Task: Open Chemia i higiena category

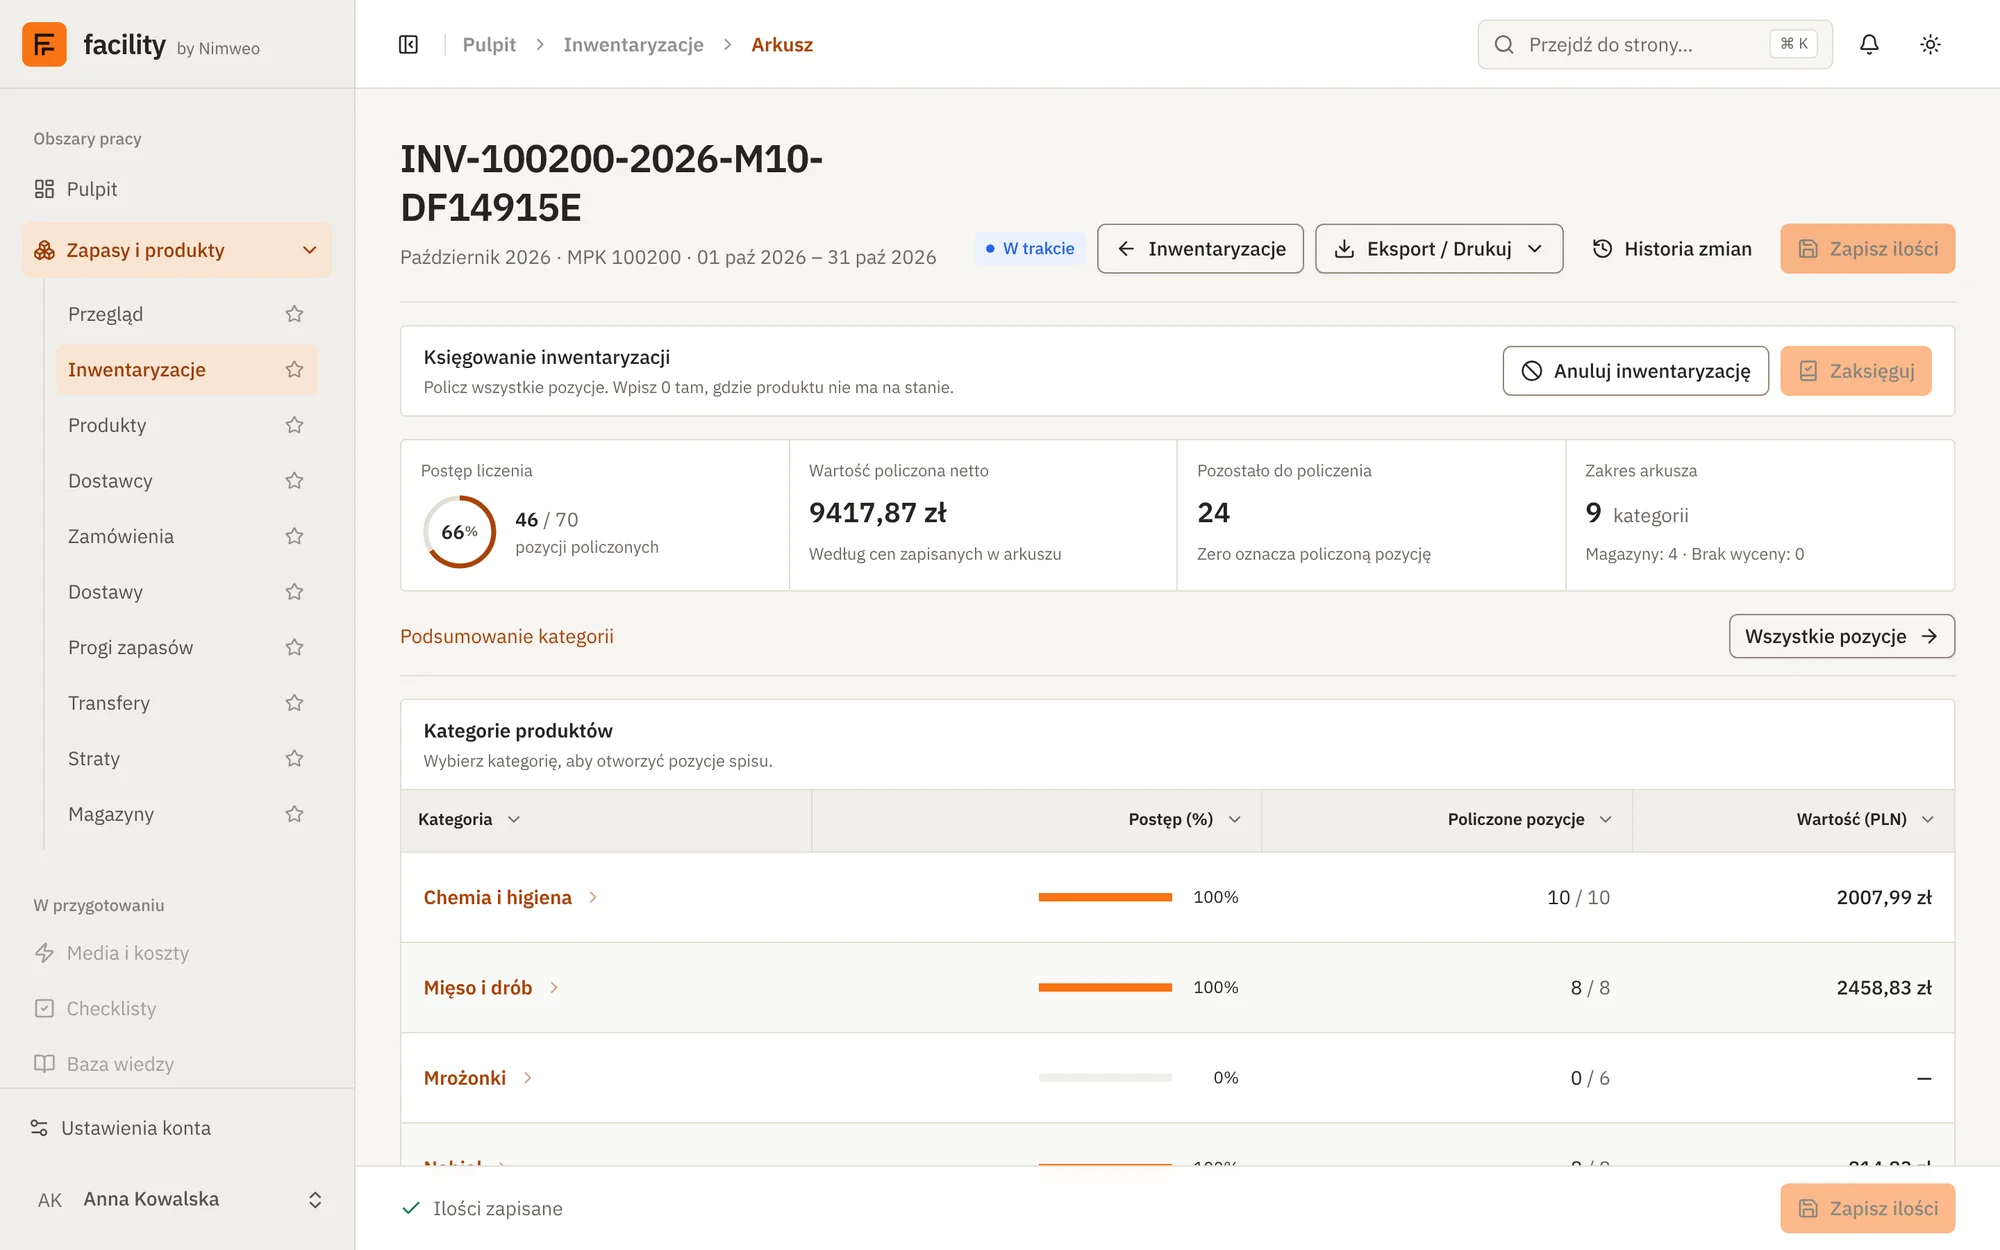Action: click(510, 898)
